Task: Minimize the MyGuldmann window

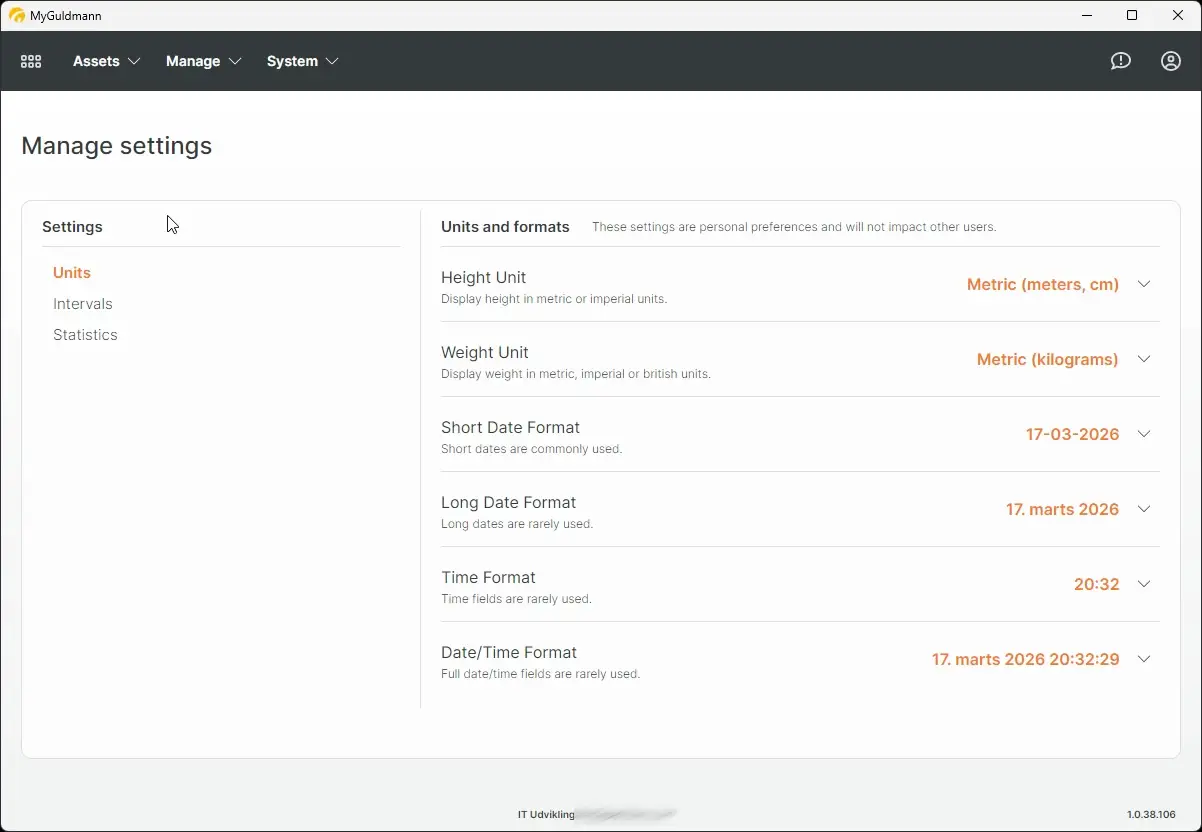Action: click(1086, 15)
